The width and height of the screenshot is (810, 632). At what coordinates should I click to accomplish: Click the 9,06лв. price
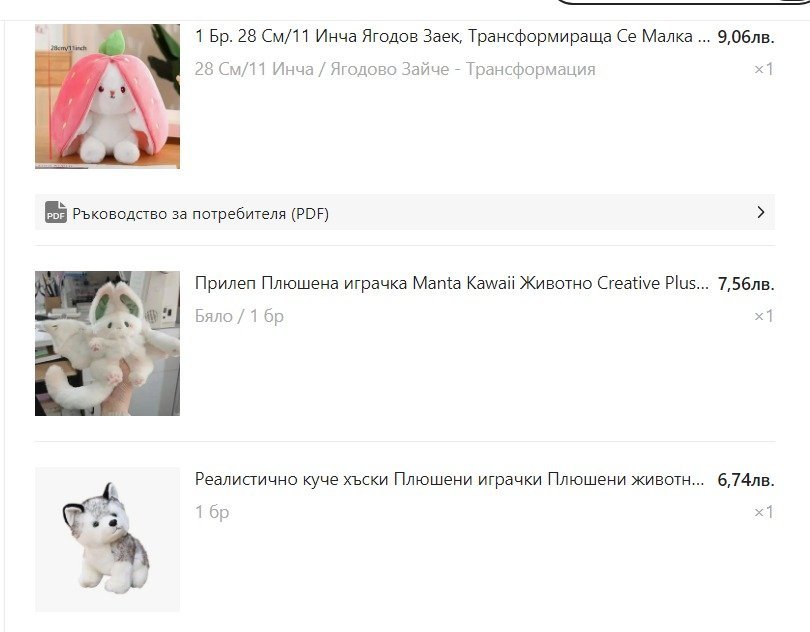point(746,37)
